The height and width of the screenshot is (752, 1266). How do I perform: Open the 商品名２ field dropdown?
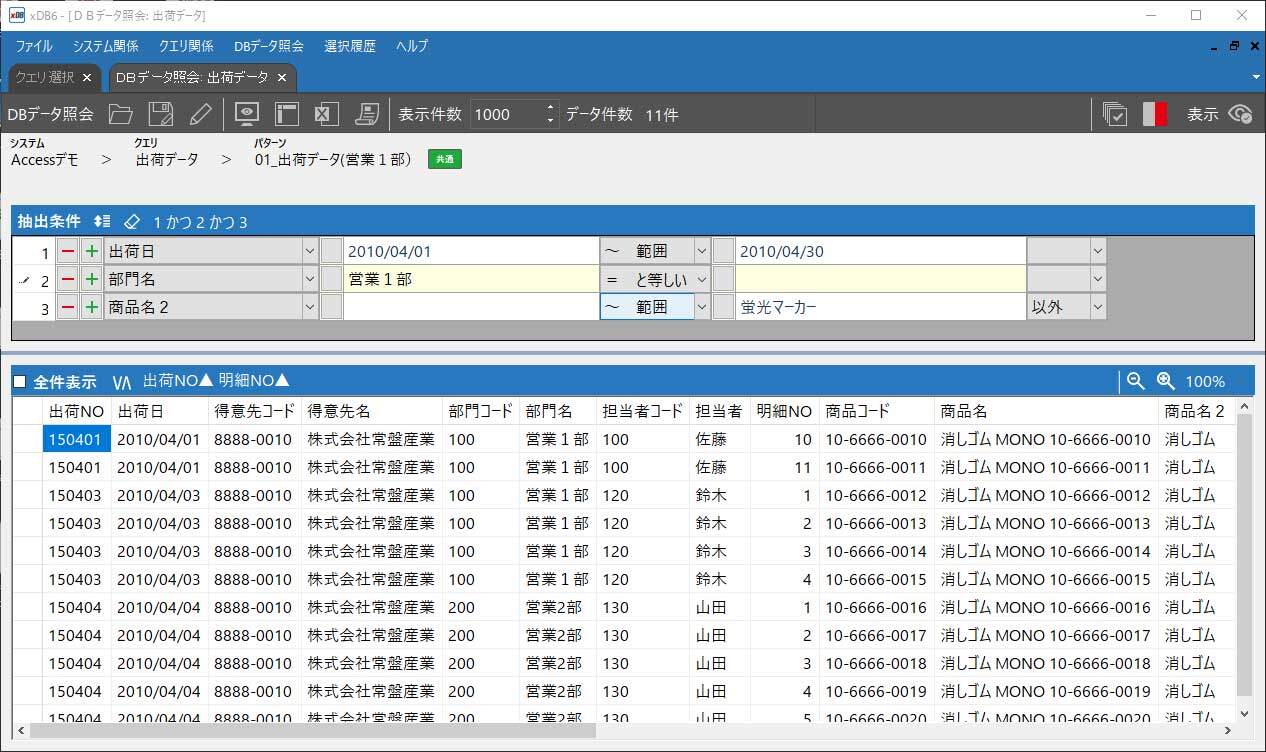pyautogui.click(x=308, y=307)
